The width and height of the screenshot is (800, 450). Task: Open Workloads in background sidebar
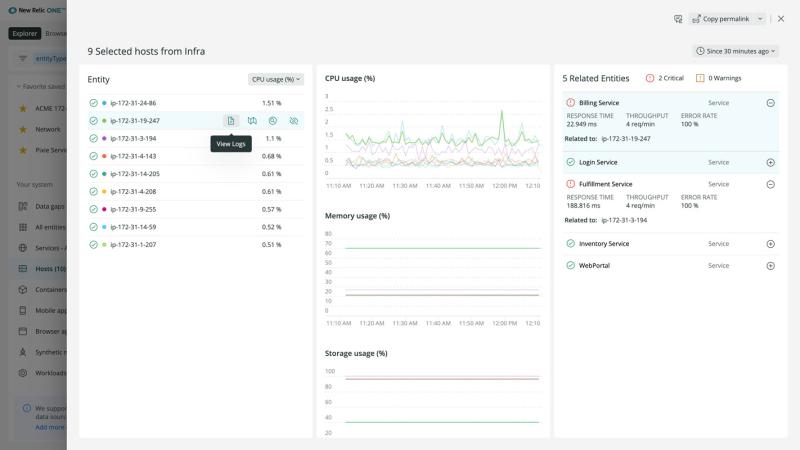[51, 373]
